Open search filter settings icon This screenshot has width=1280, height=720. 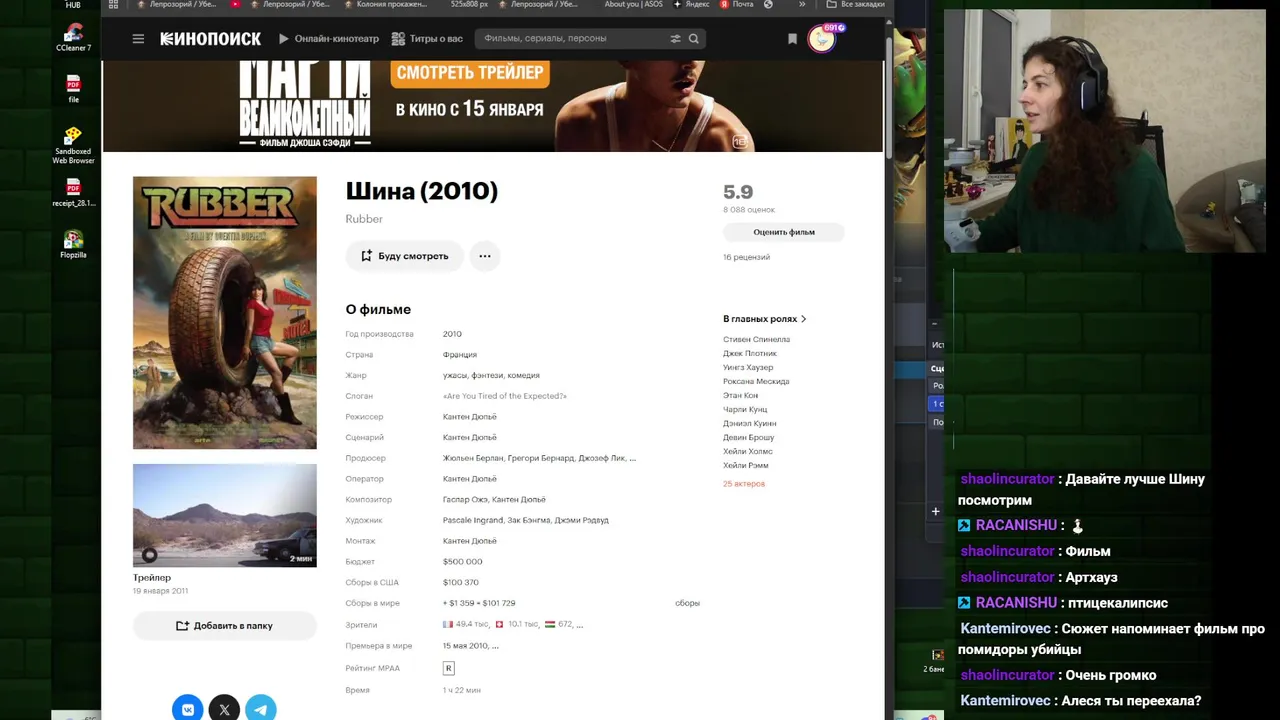(675, 39)
